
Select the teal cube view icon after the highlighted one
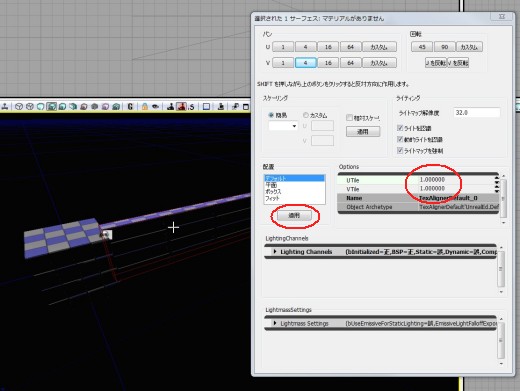(x=62, y=107)
